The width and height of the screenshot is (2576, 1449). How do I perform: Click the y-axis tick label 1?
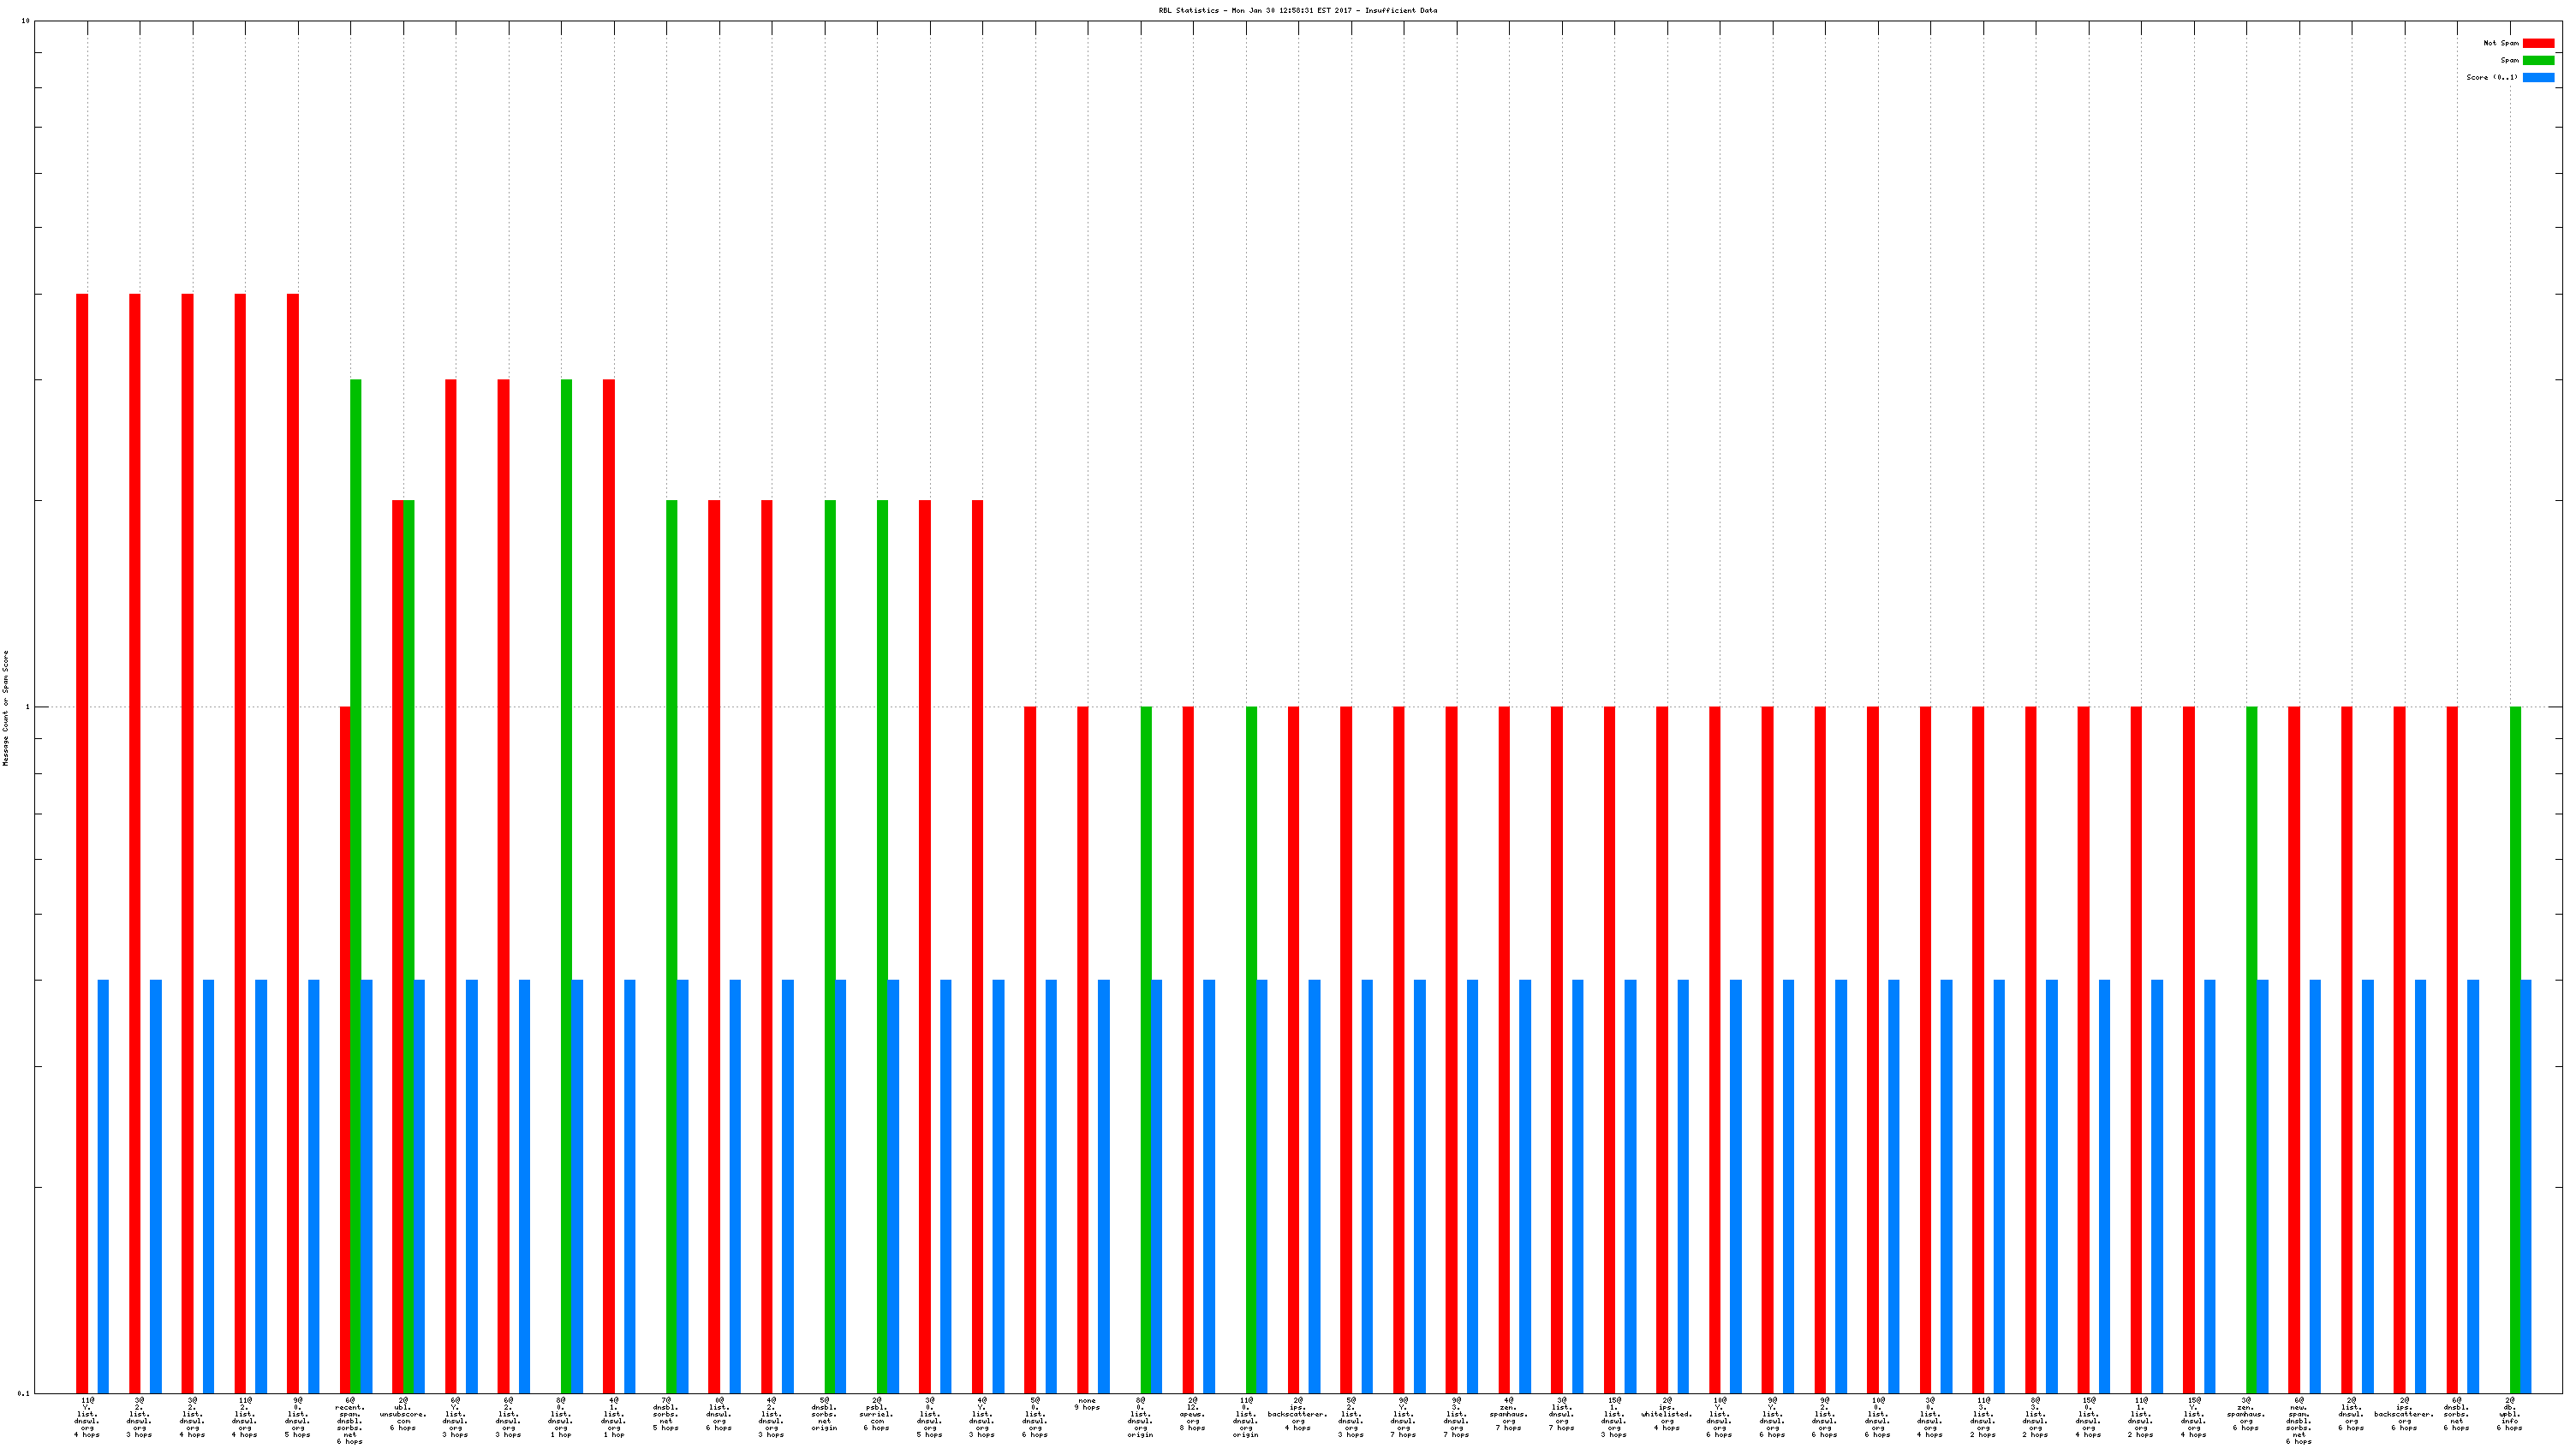29,707
